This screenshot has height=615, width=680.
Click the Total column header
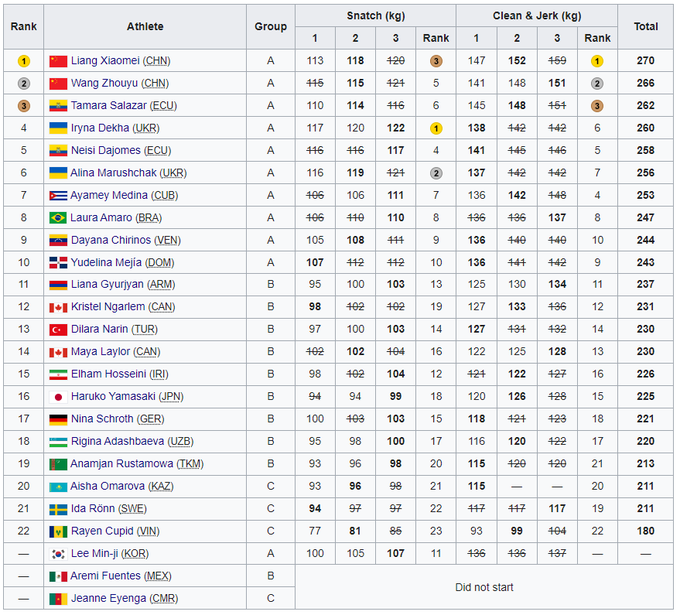(x=645, y=27)
